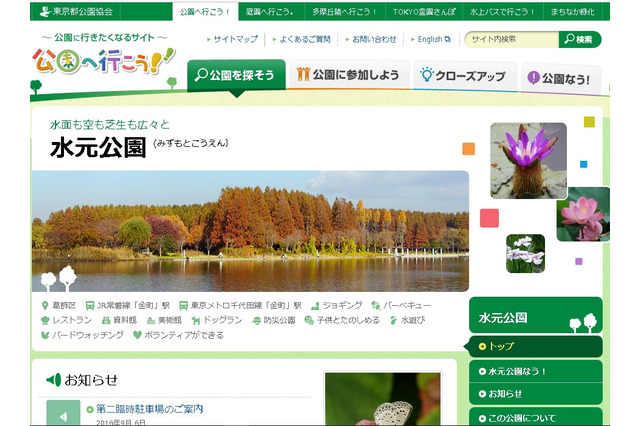Click the 葛飾区 location tag
The image size is (640, 426).
click(59, 306)
